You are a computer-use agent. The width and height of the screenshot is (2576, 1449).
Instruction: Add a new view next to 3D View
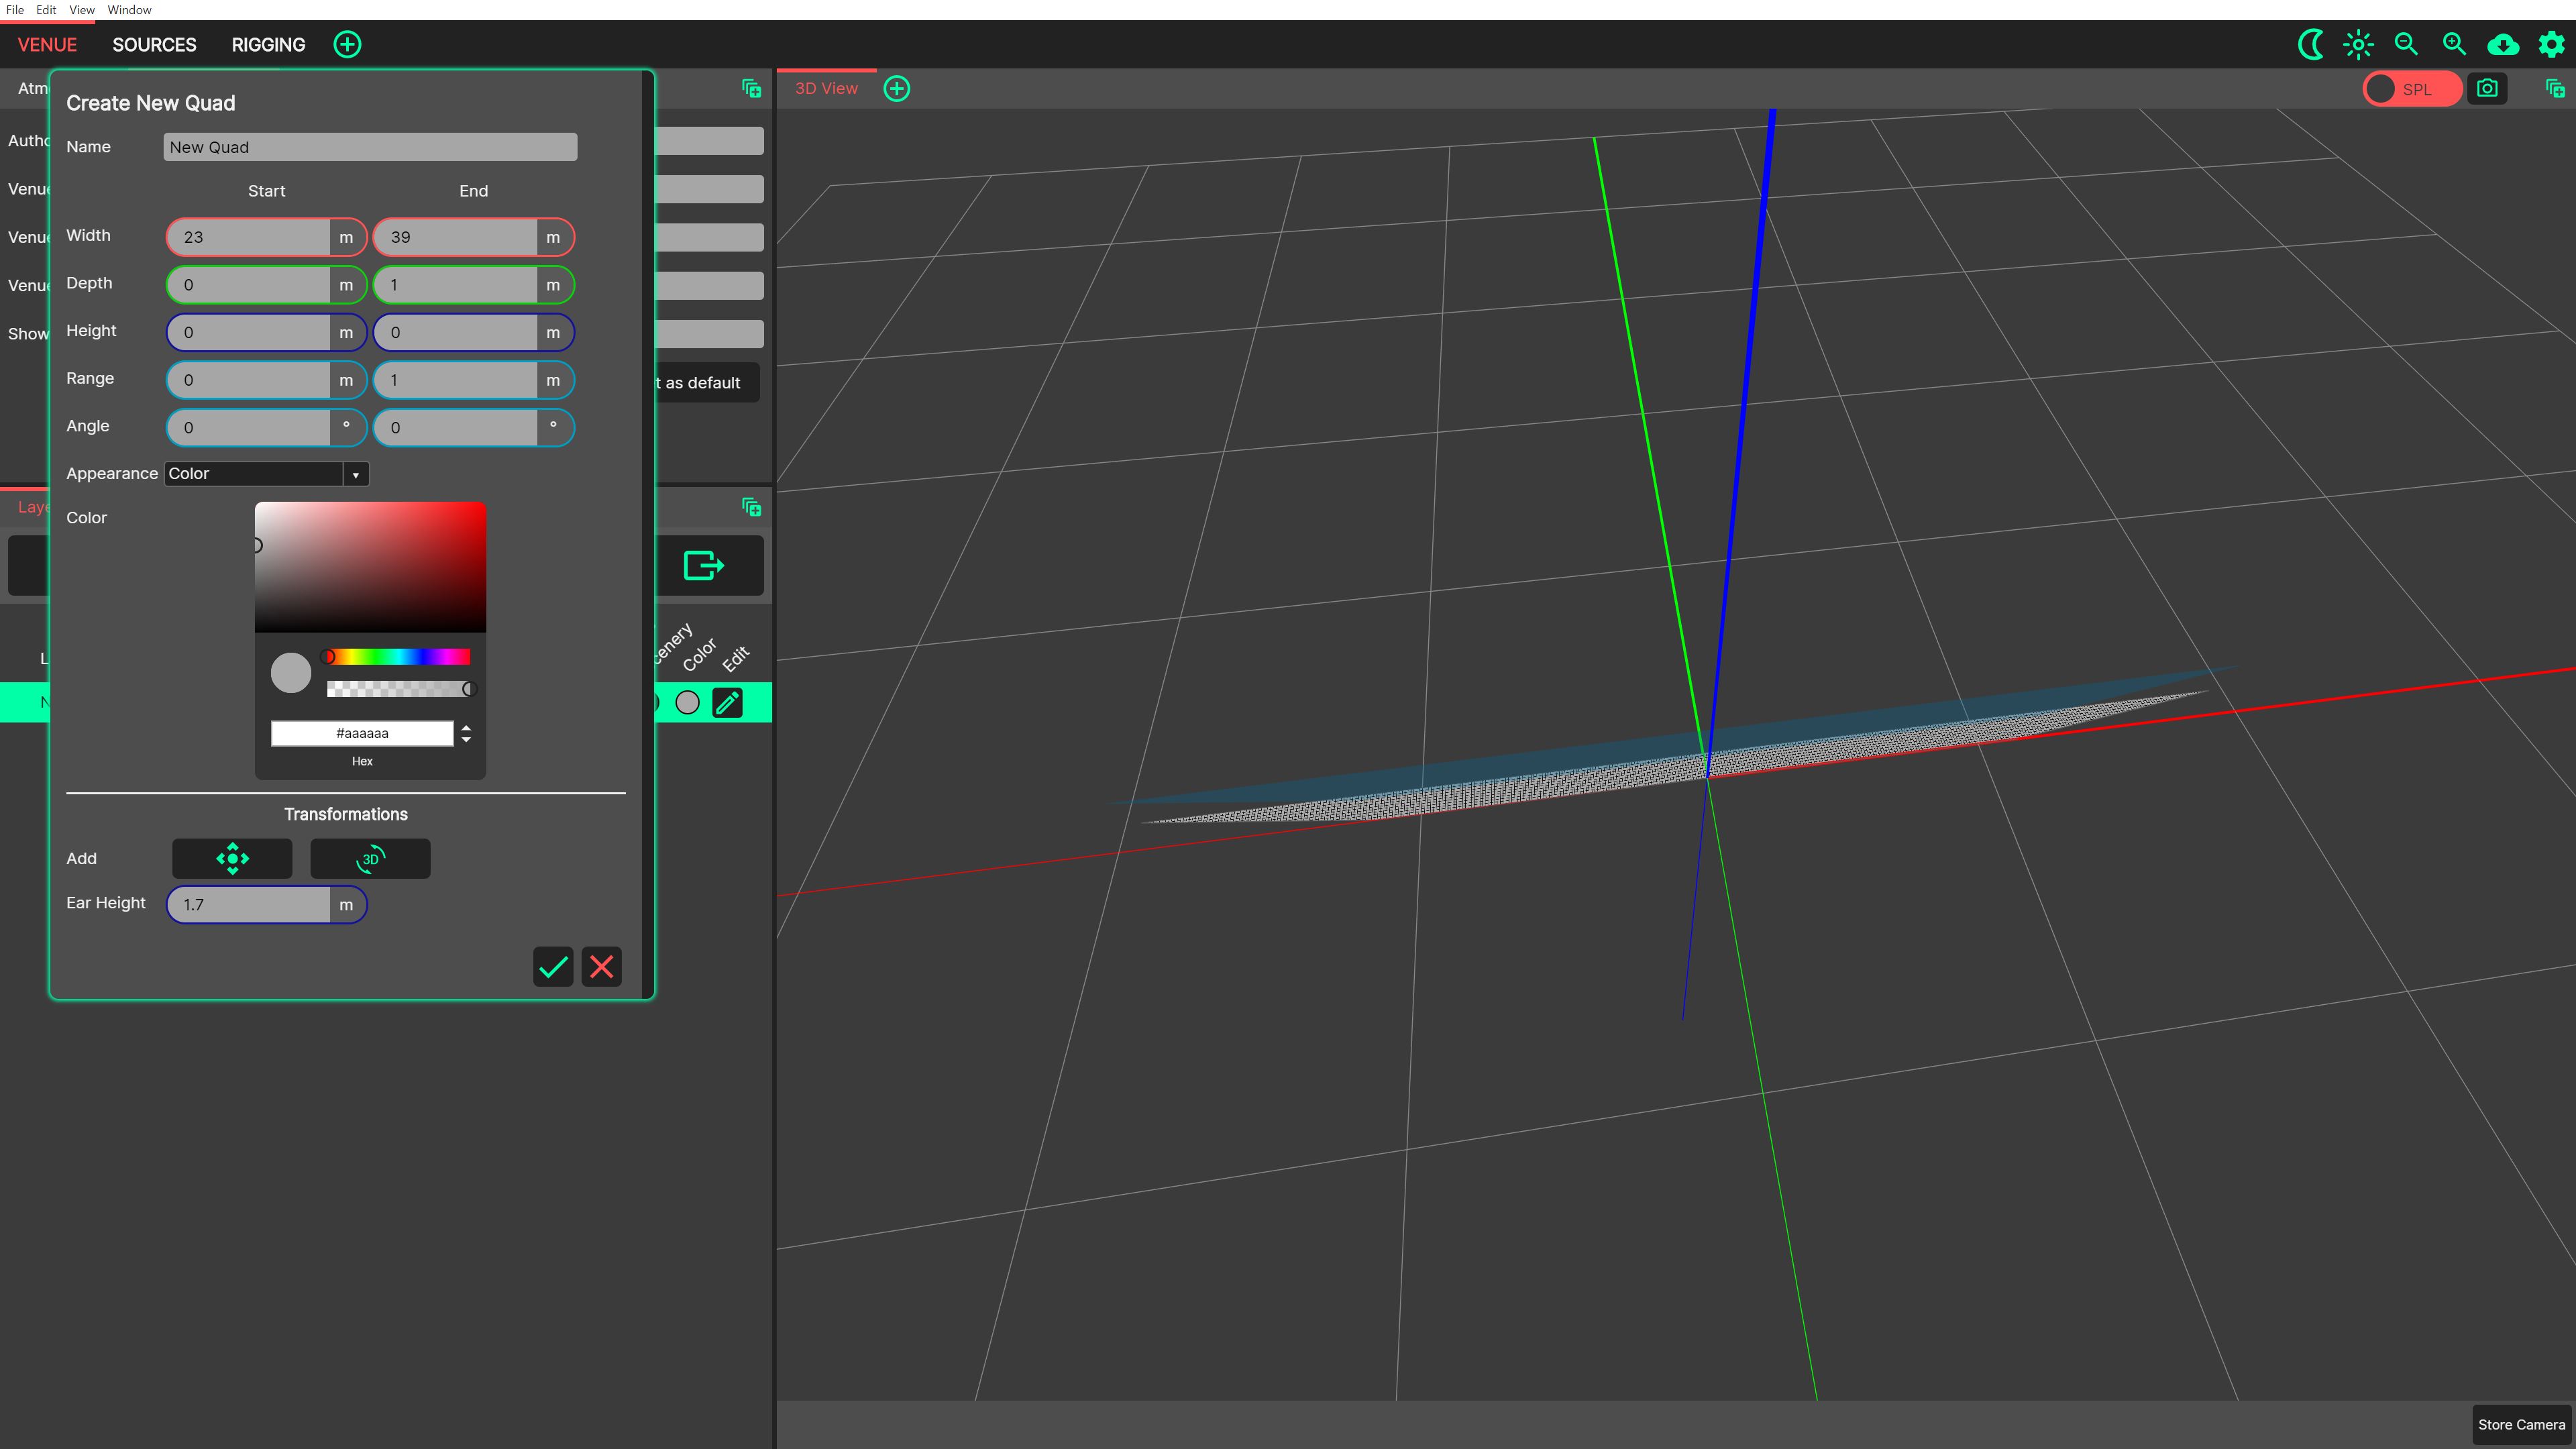pyautogui.click(x=897, y=88)
